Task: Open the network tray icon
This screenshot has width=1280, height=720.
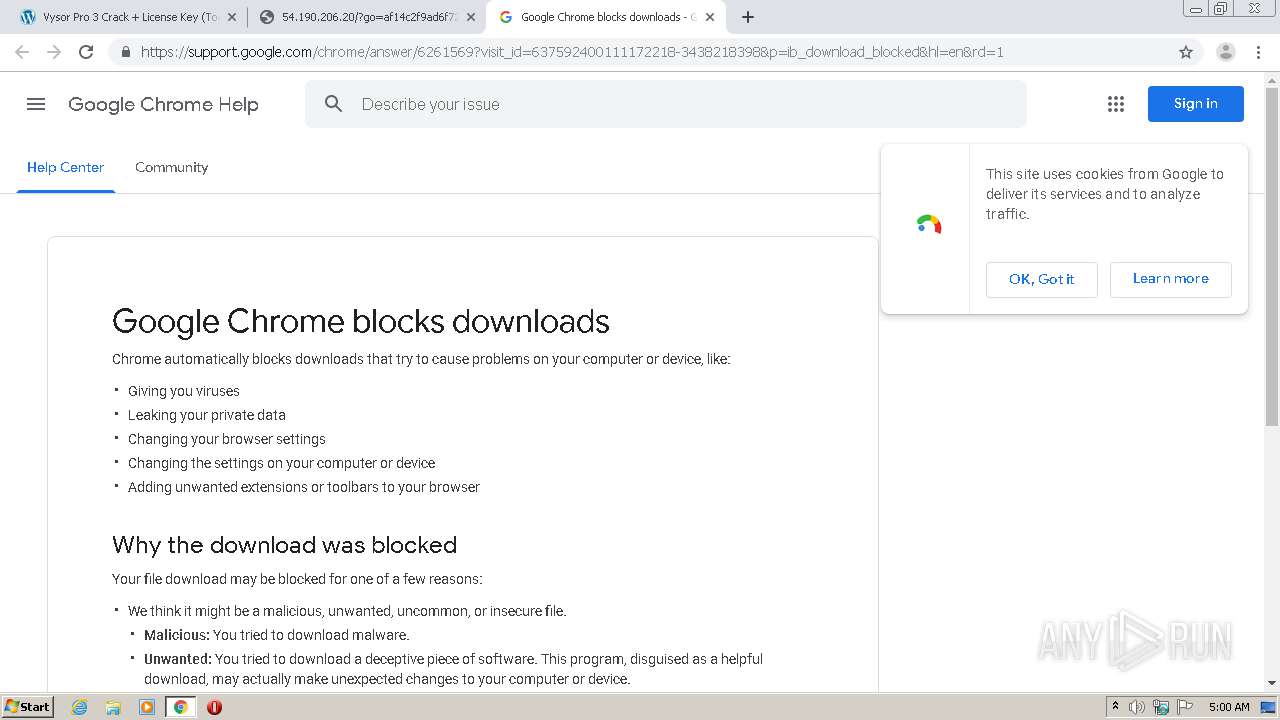Action: tap(1161, 707)
